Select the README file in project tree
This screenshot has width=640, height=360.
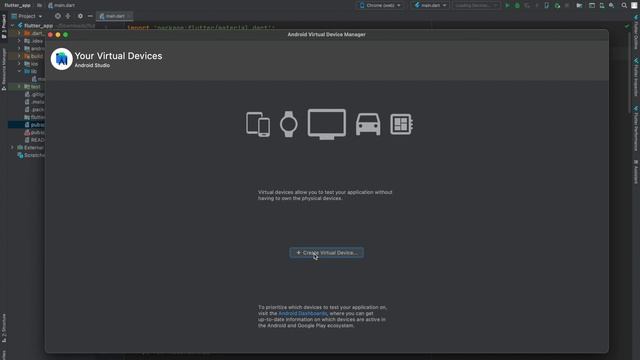pos(35,140)
